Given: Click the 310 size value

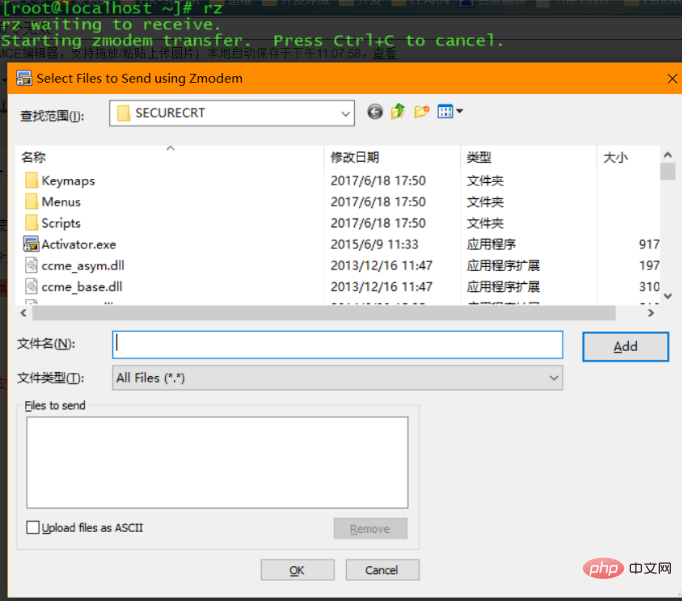Looking at the screenshot, I should (x=649, y=287).
